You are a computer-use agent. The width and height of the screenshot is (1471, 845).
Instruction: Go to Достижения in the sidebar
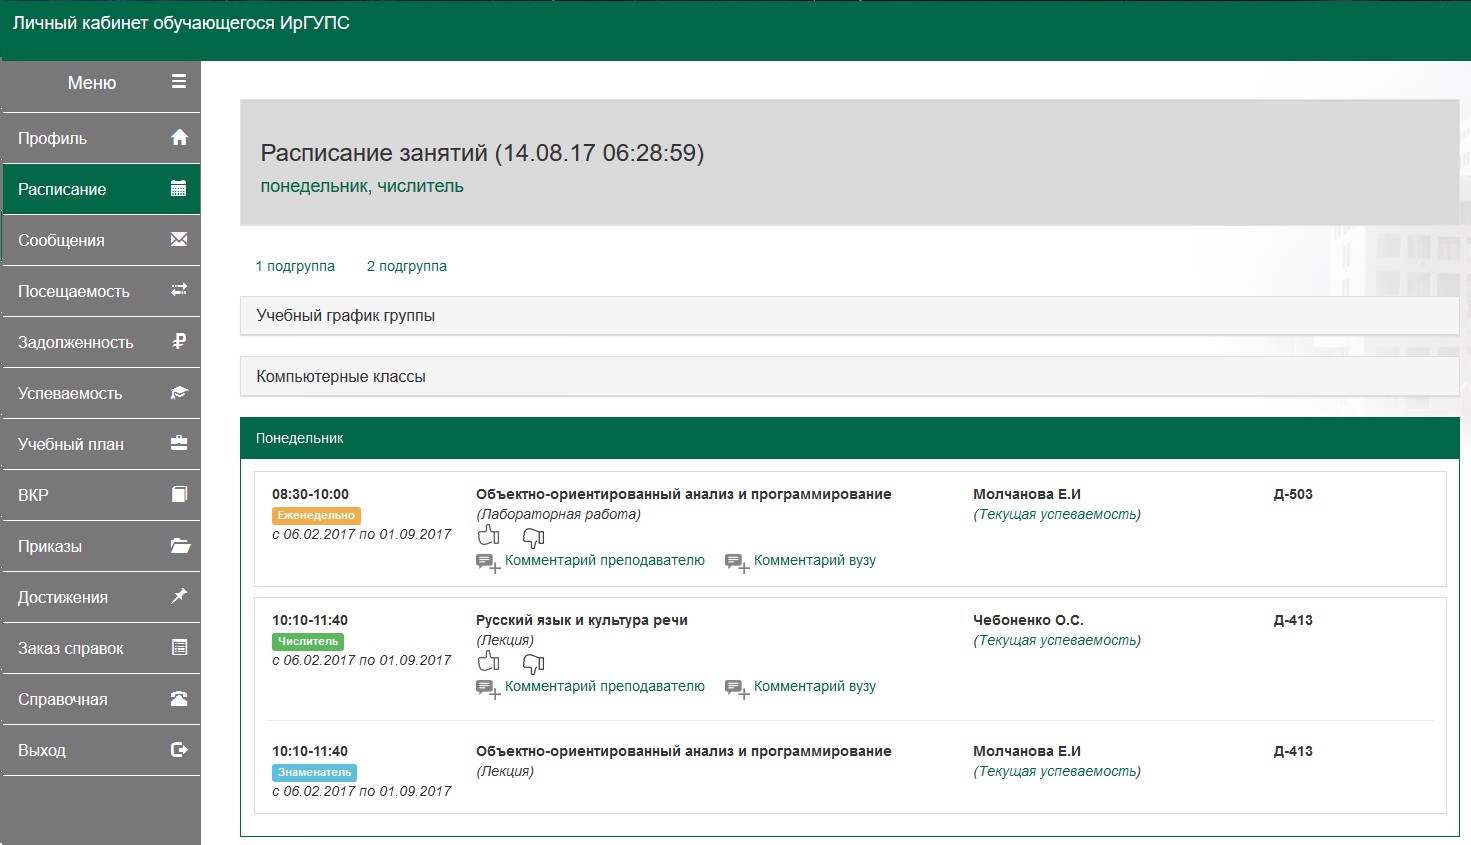point(101,597)
